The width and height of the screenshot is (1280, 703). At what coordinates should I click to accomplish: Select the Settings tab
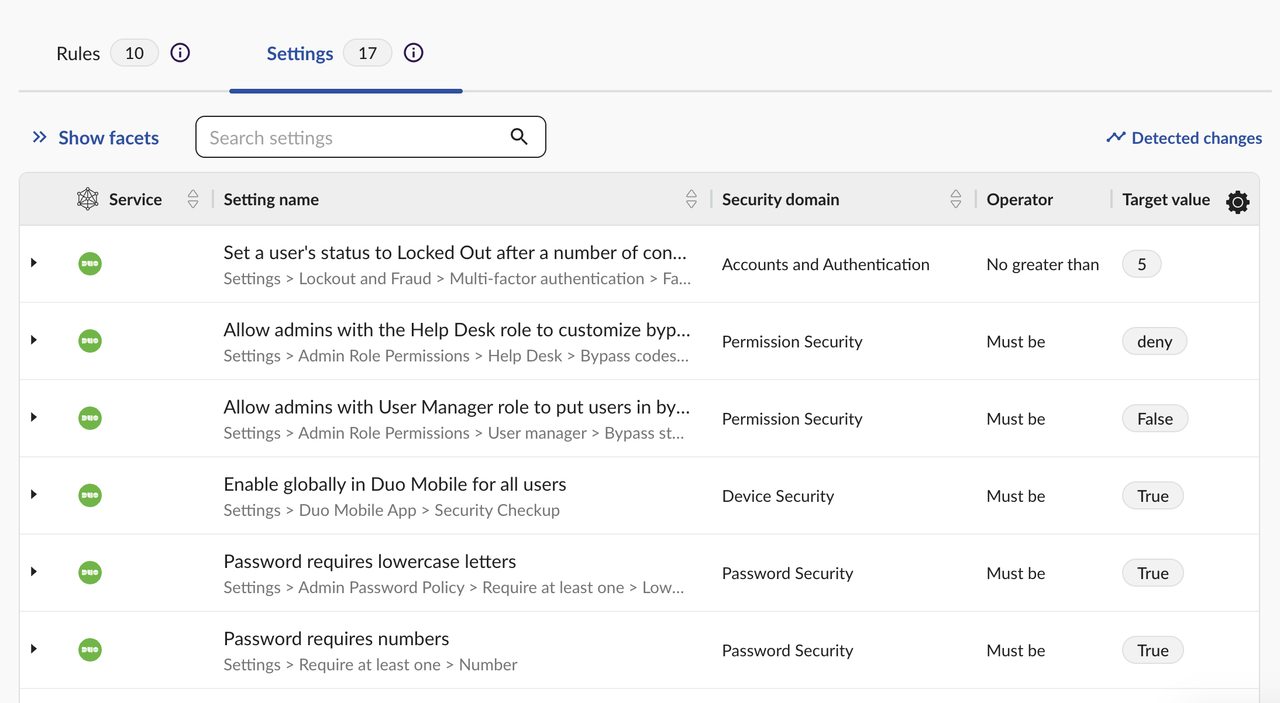299,54
